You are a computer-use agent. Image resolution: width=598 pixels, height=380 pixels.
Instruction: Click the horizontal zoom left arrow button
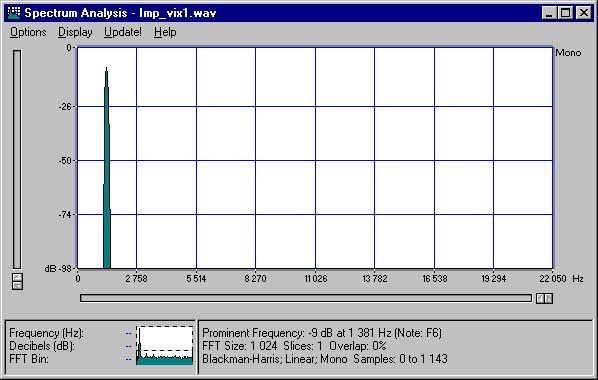[540, 298]
